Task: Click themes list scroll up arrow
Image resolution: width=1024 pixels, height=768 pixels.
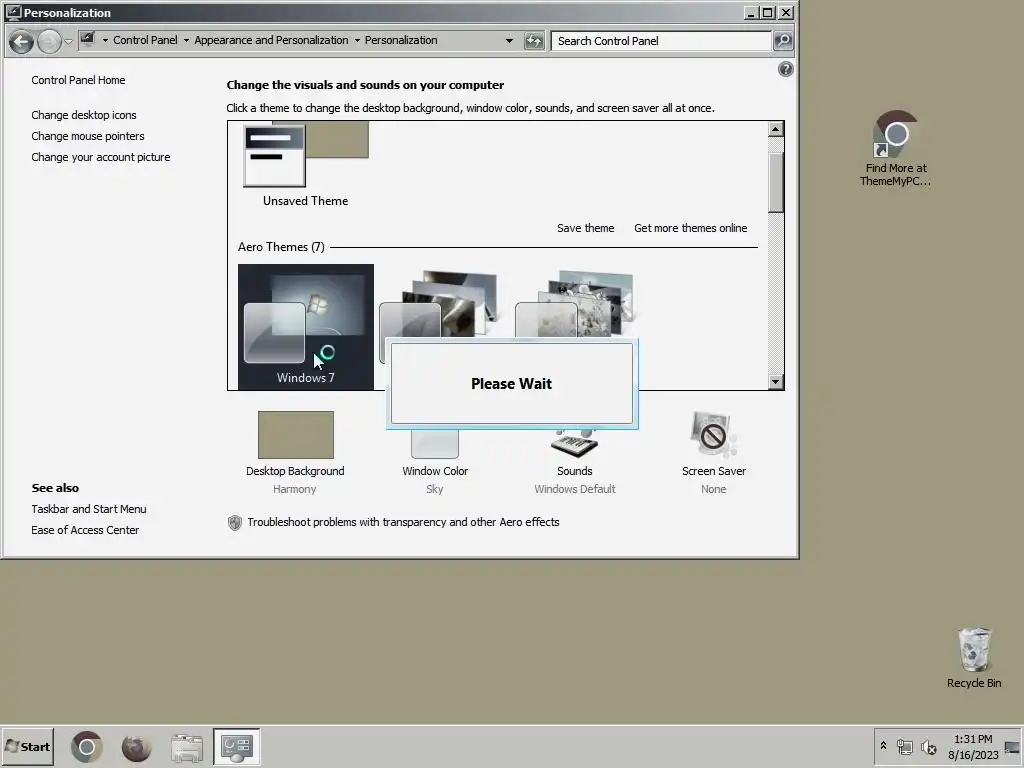Action: point(775,129)
